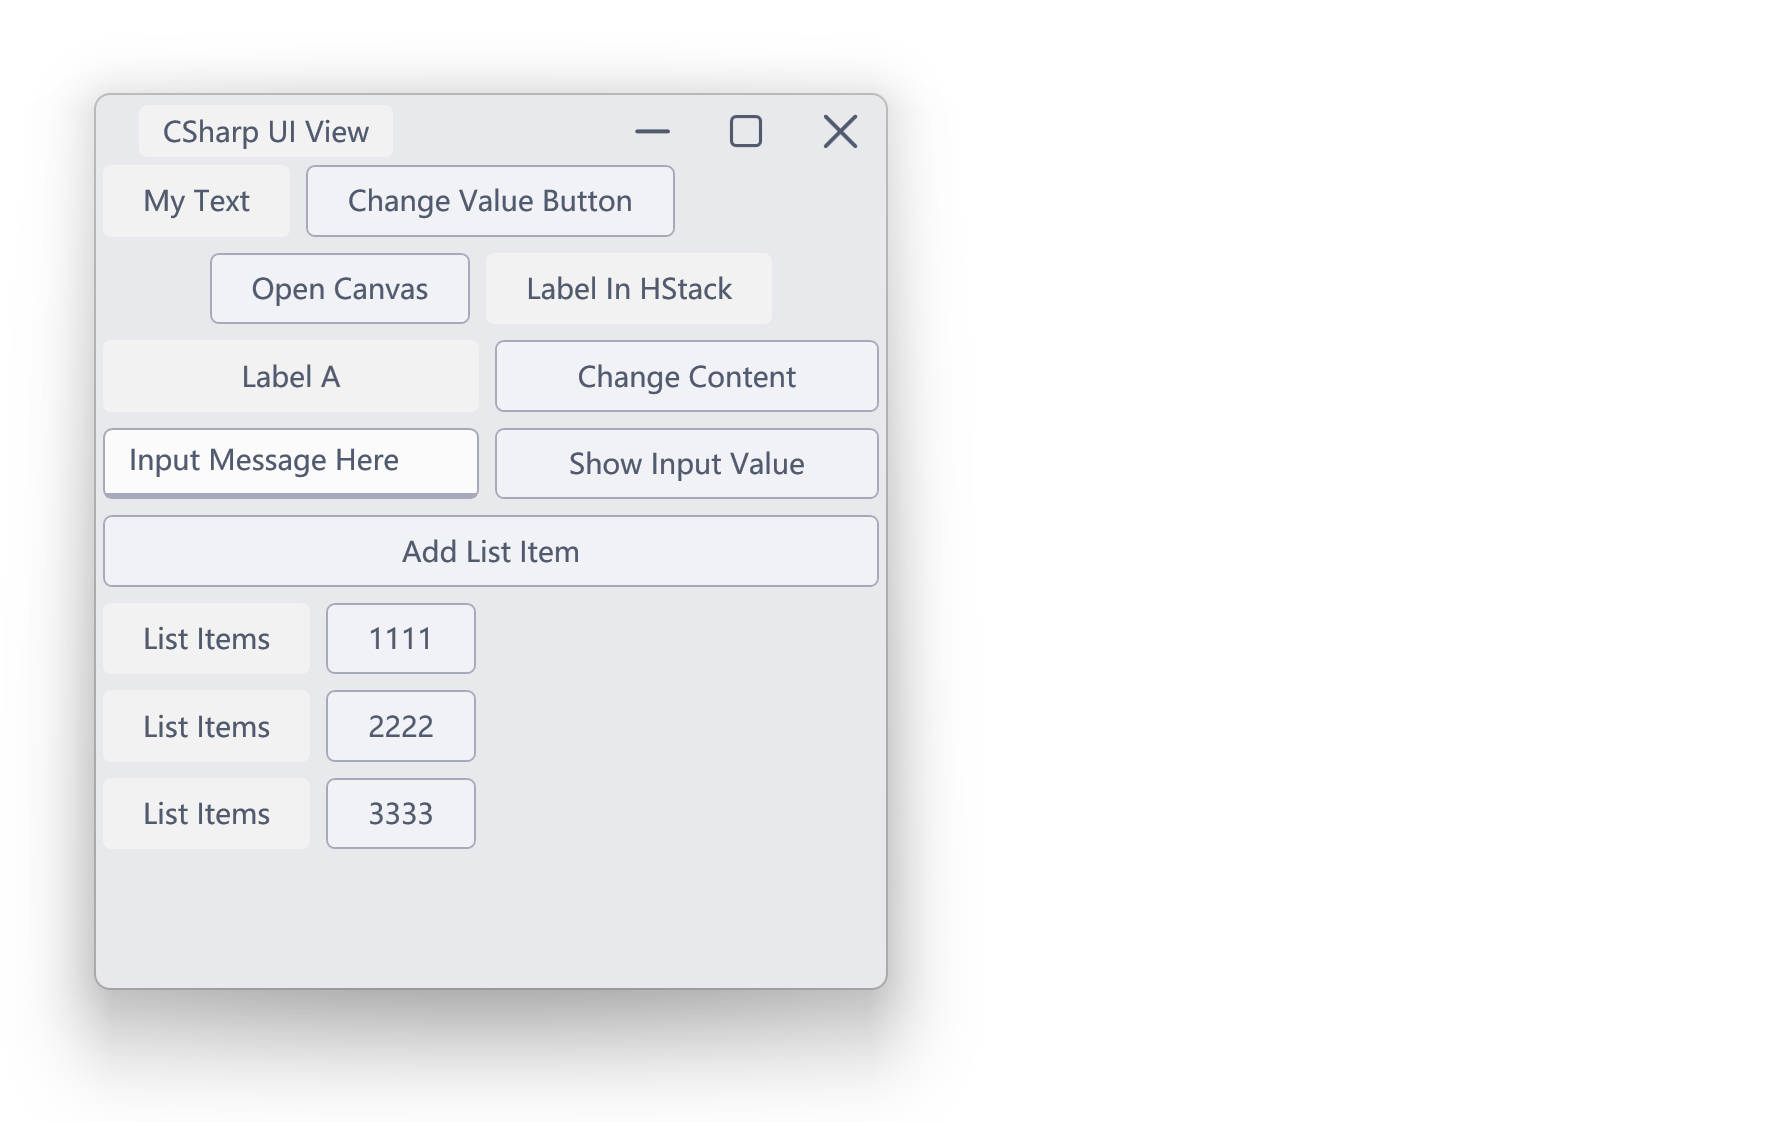The image size is (1774, 1122).
Task: Maximize the CSharp UI View window
Action: (746, 131)
